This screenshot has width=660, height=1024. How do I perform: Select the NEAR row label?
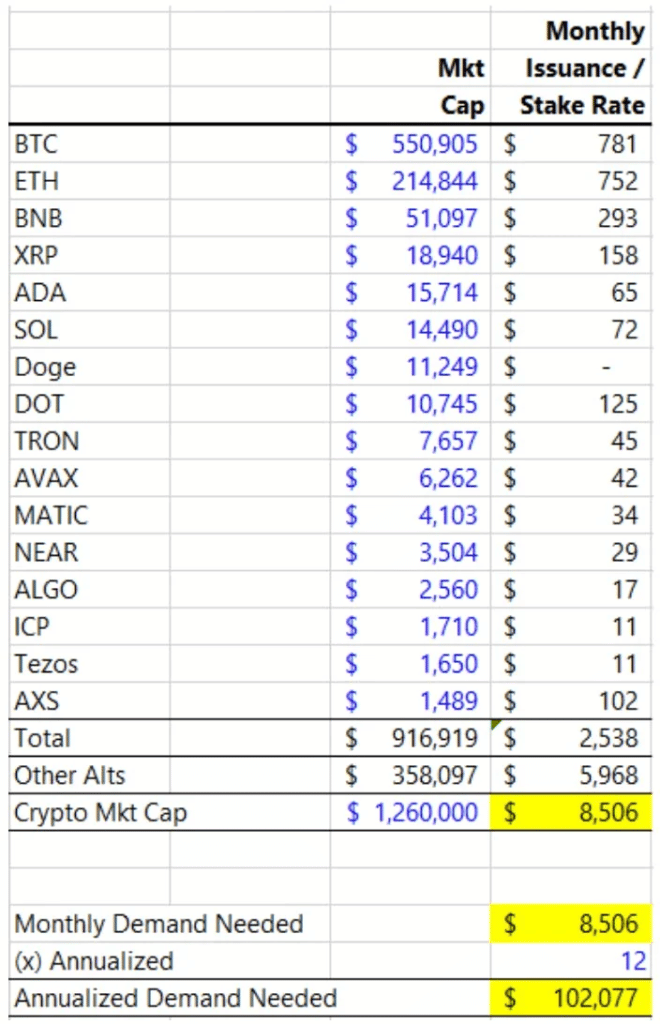(x=46, y=553)
